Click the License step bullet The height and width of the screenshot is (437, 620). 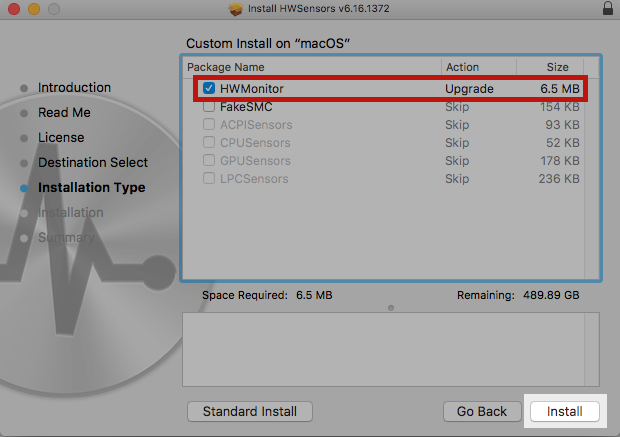coord(24,138)
